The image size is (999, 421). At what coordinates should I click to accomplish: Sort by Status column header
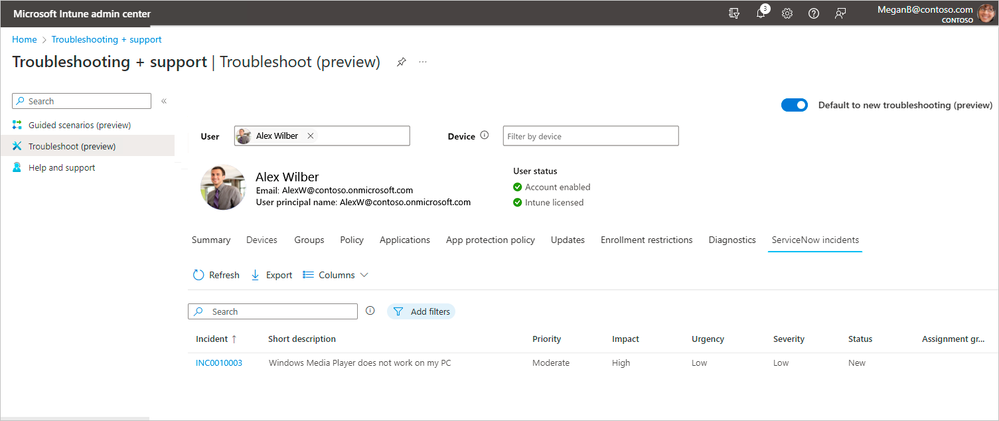click(860, 339)
